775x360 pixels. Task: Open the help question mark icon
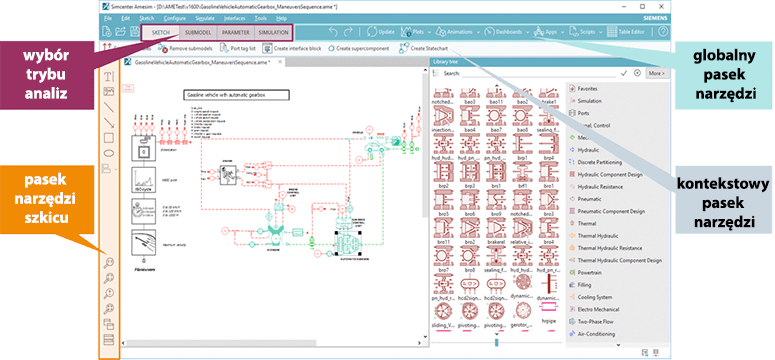(663, 32)
